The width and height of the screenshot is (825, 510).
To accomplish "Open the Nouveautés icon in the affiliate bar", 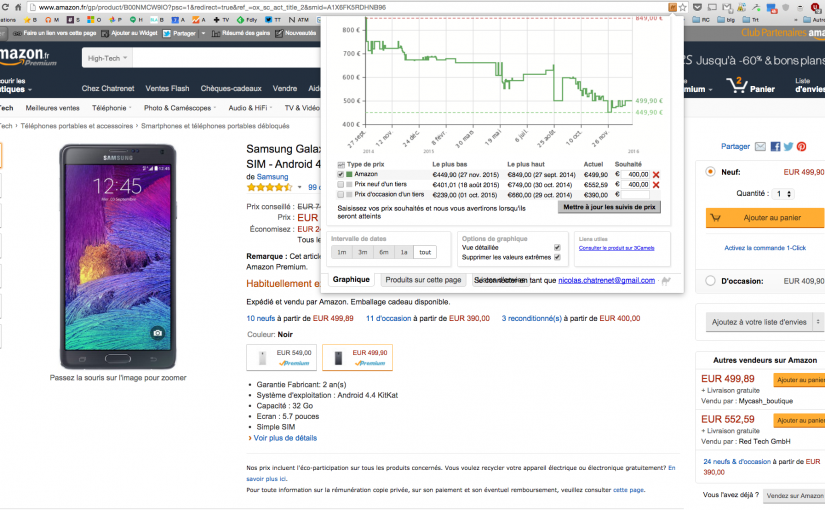I will pos(279,33).
